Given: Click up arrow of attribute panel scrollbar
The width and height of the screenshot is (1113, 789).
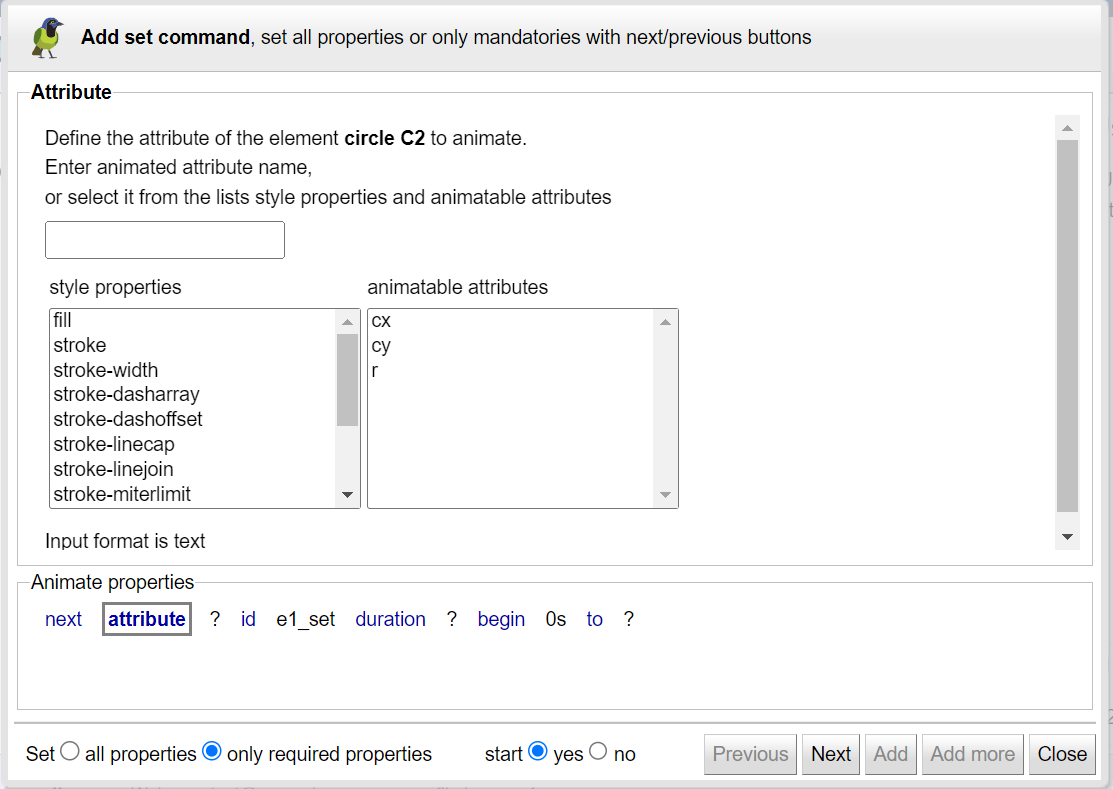Looking at the screenshot, I should click(x=1067, y=128).
